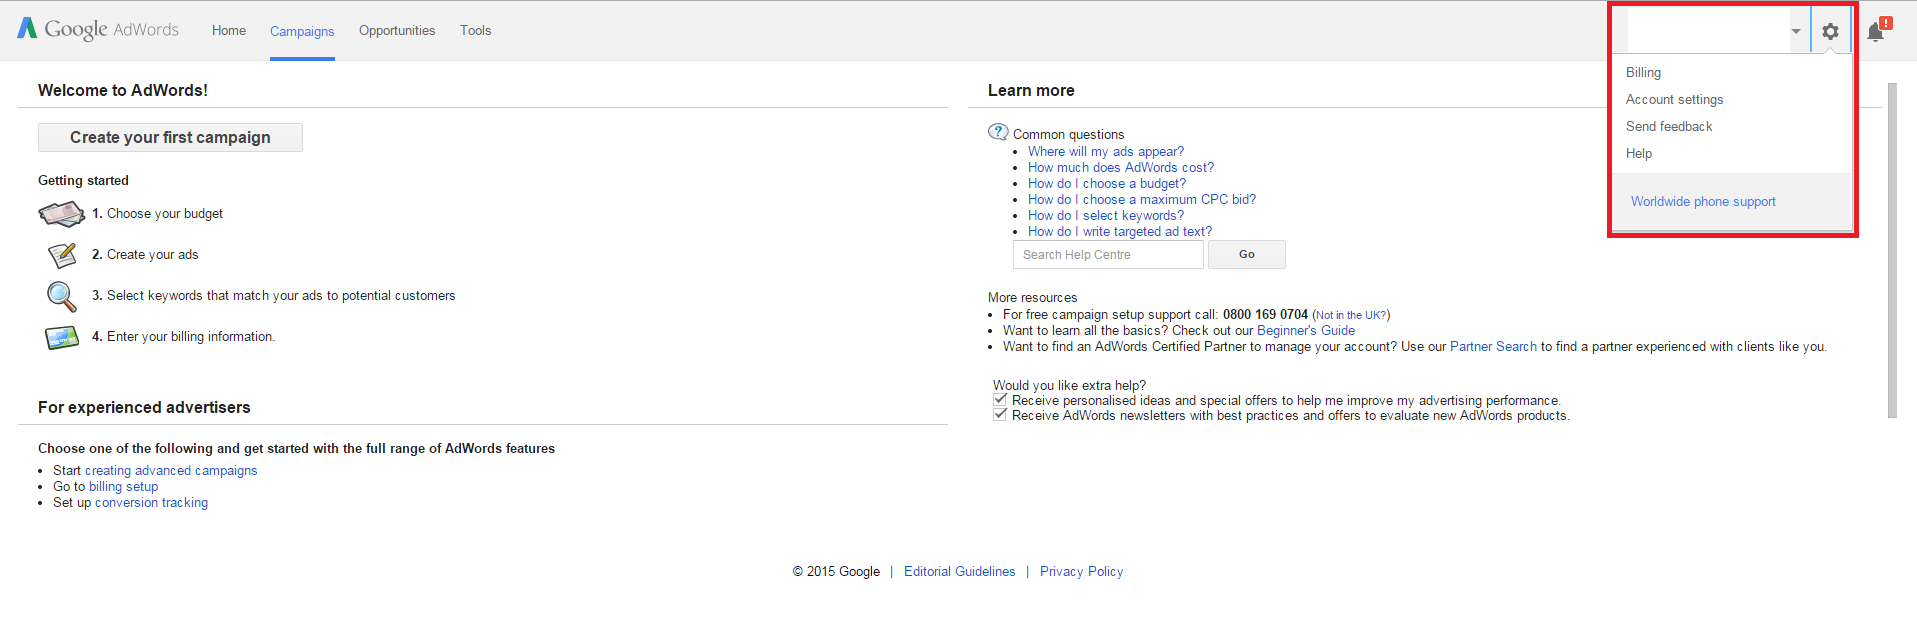Open the Partner Search link
This screenshot has height=641, width=1917.
pyautogui.click(x=1493, y=346)
